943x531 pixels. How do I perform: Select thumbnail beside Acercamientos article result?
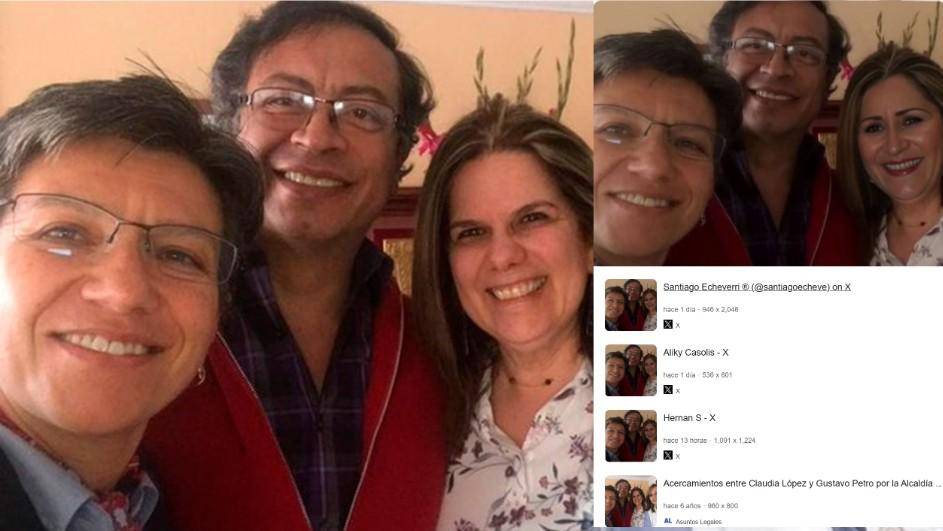click(x=630, y=502)
